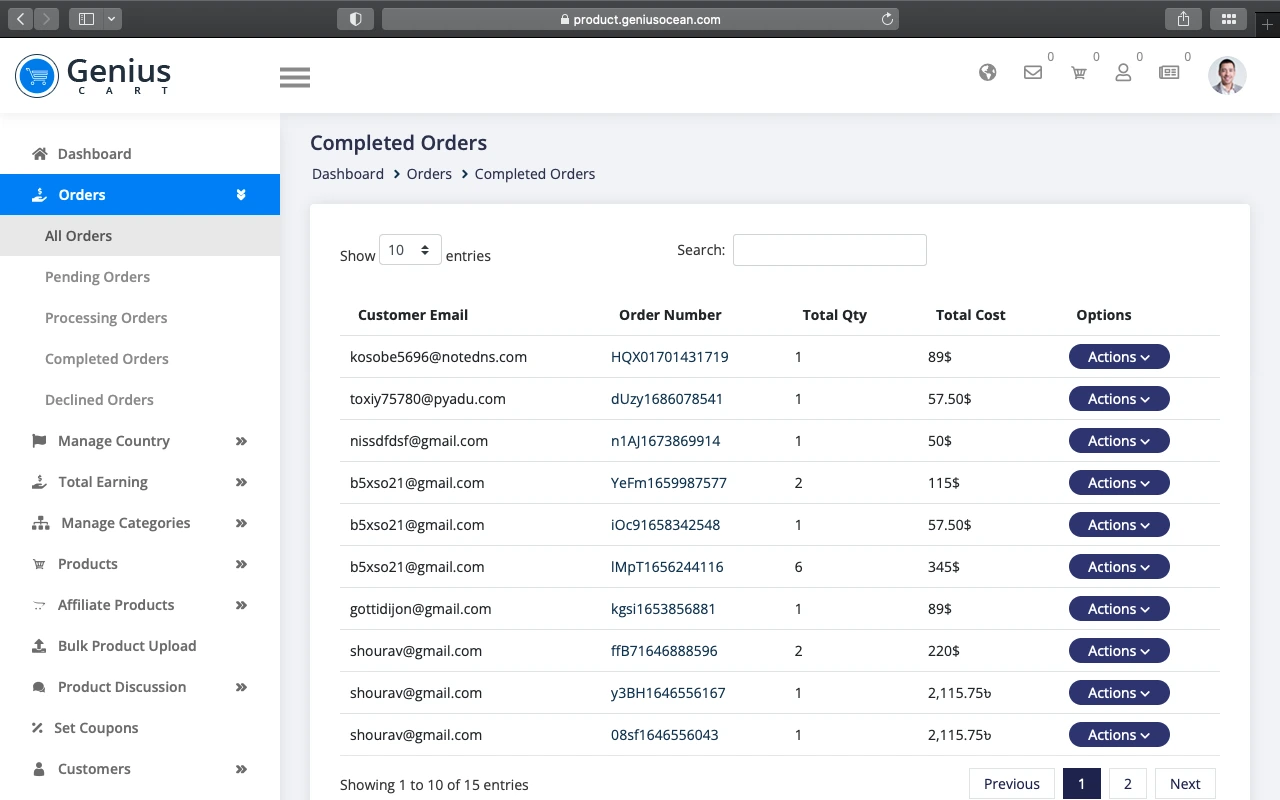Open Actions dropdown for order kgsi1653856881

click(x=1118, y=609)
